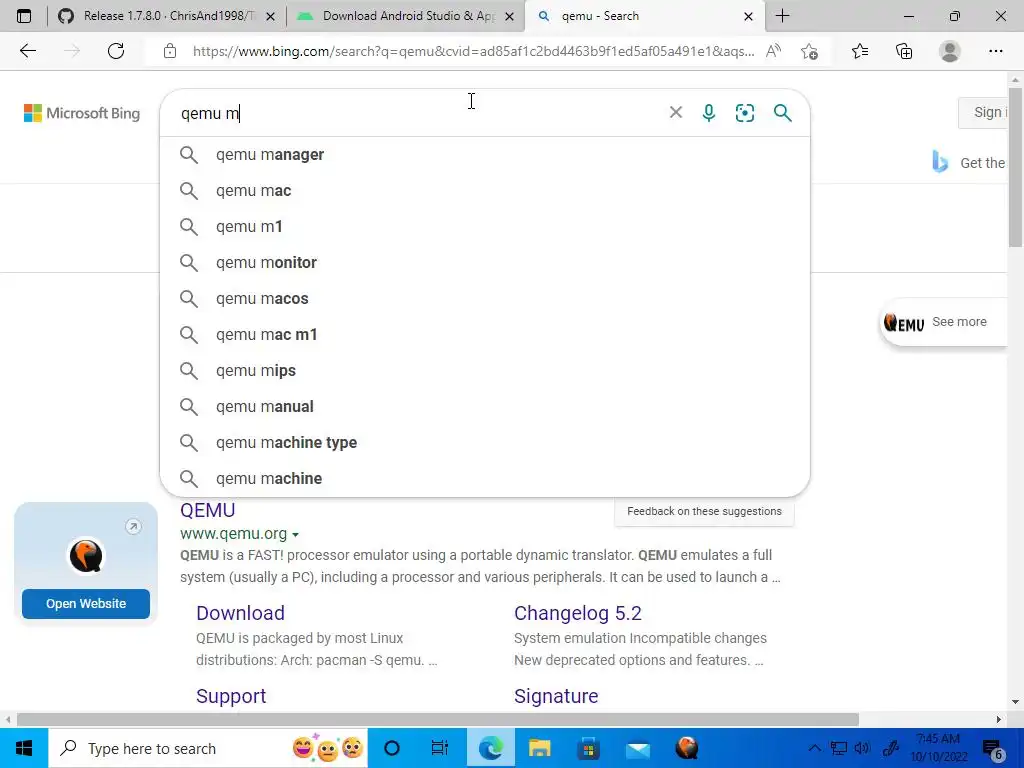Open volume control in system tray
The width and height of the screenshot is (1024, 768).
pos(862,748)
